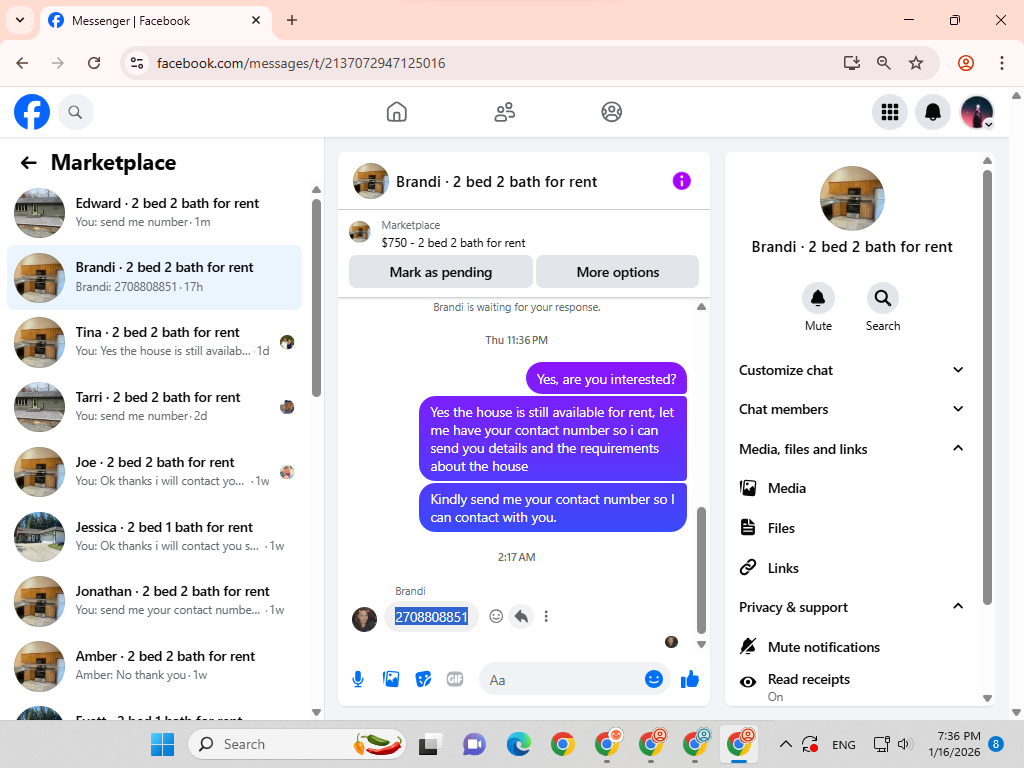Click the large listing photo in details panel
This screenshot has width=1024, height=768.
(x=852, y=199)
